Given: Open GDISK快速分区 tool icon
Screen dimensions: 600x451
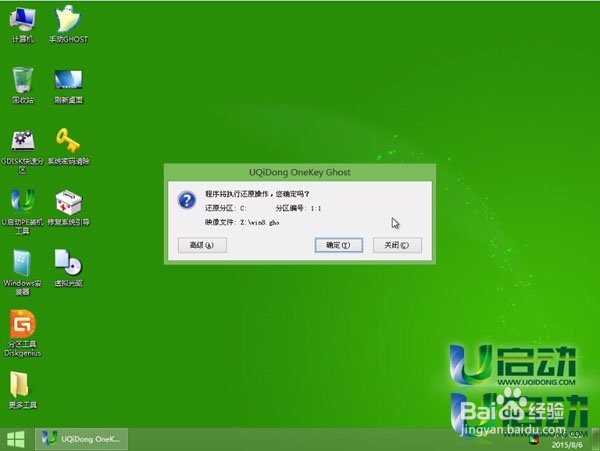Looking at the screenshot, I should click(x=23, y=151).
